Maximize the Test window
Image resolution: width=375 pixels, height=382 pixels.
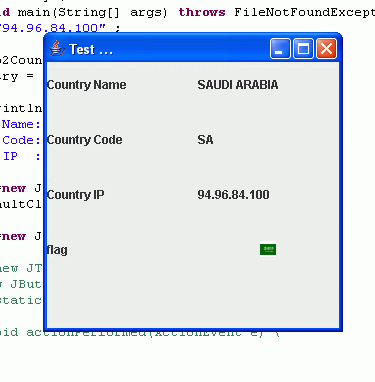click(x=303, y=49)
